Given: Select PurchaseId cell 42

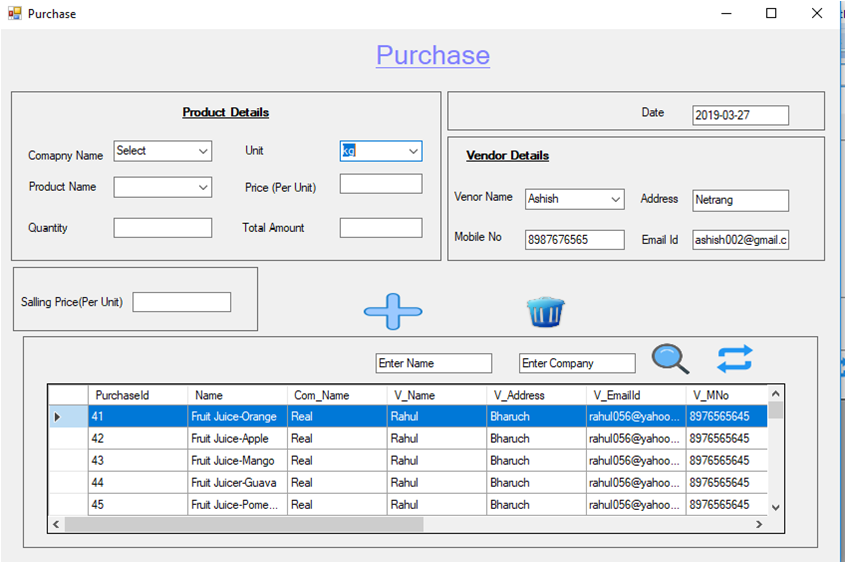Looking at the screenshot, I should pos(138,439).
